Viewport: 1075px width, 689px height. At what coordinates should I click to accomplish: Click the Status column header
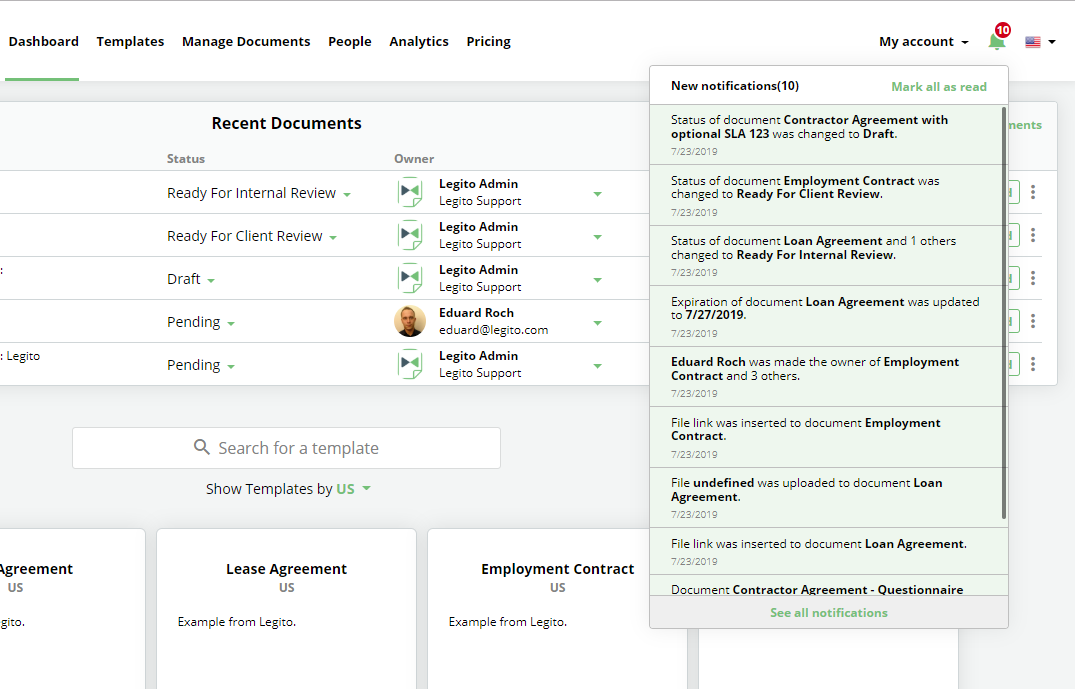186,158
